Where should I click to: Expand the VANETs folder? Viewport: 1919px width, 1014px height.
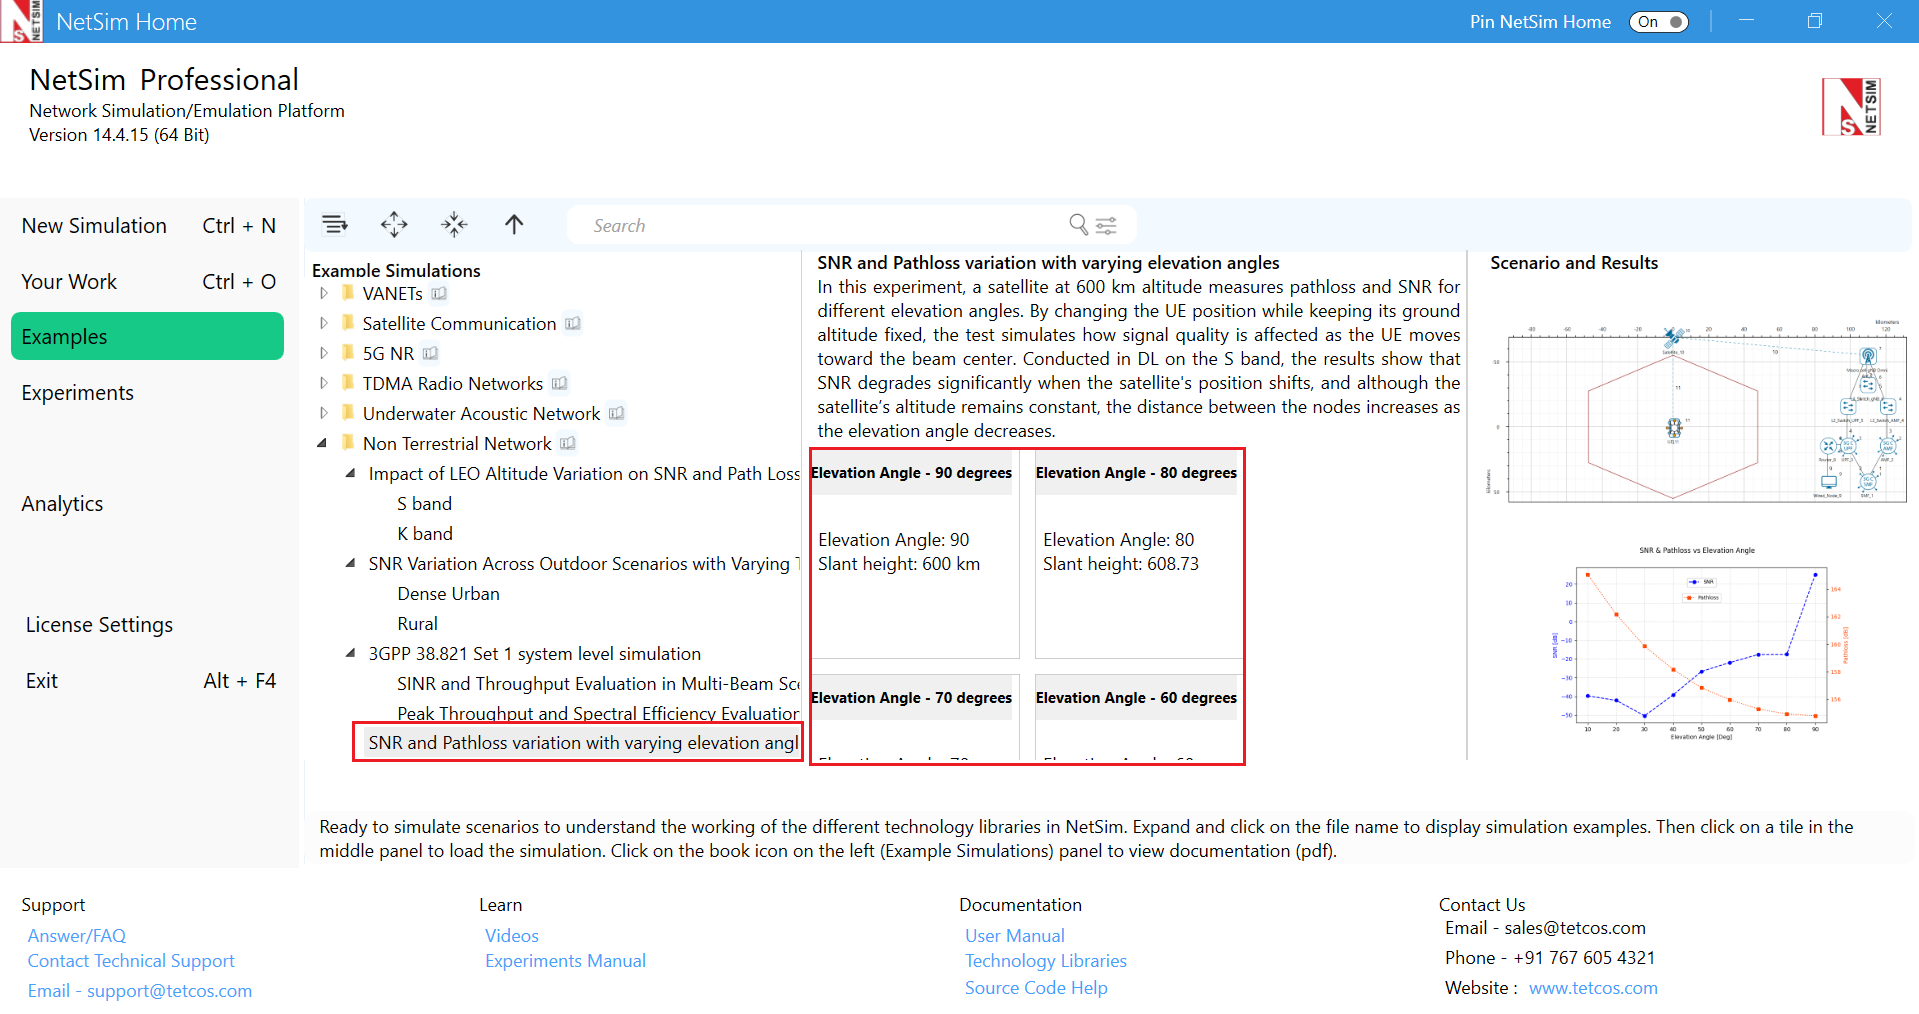pyautogui.click(x=323, y=294)
